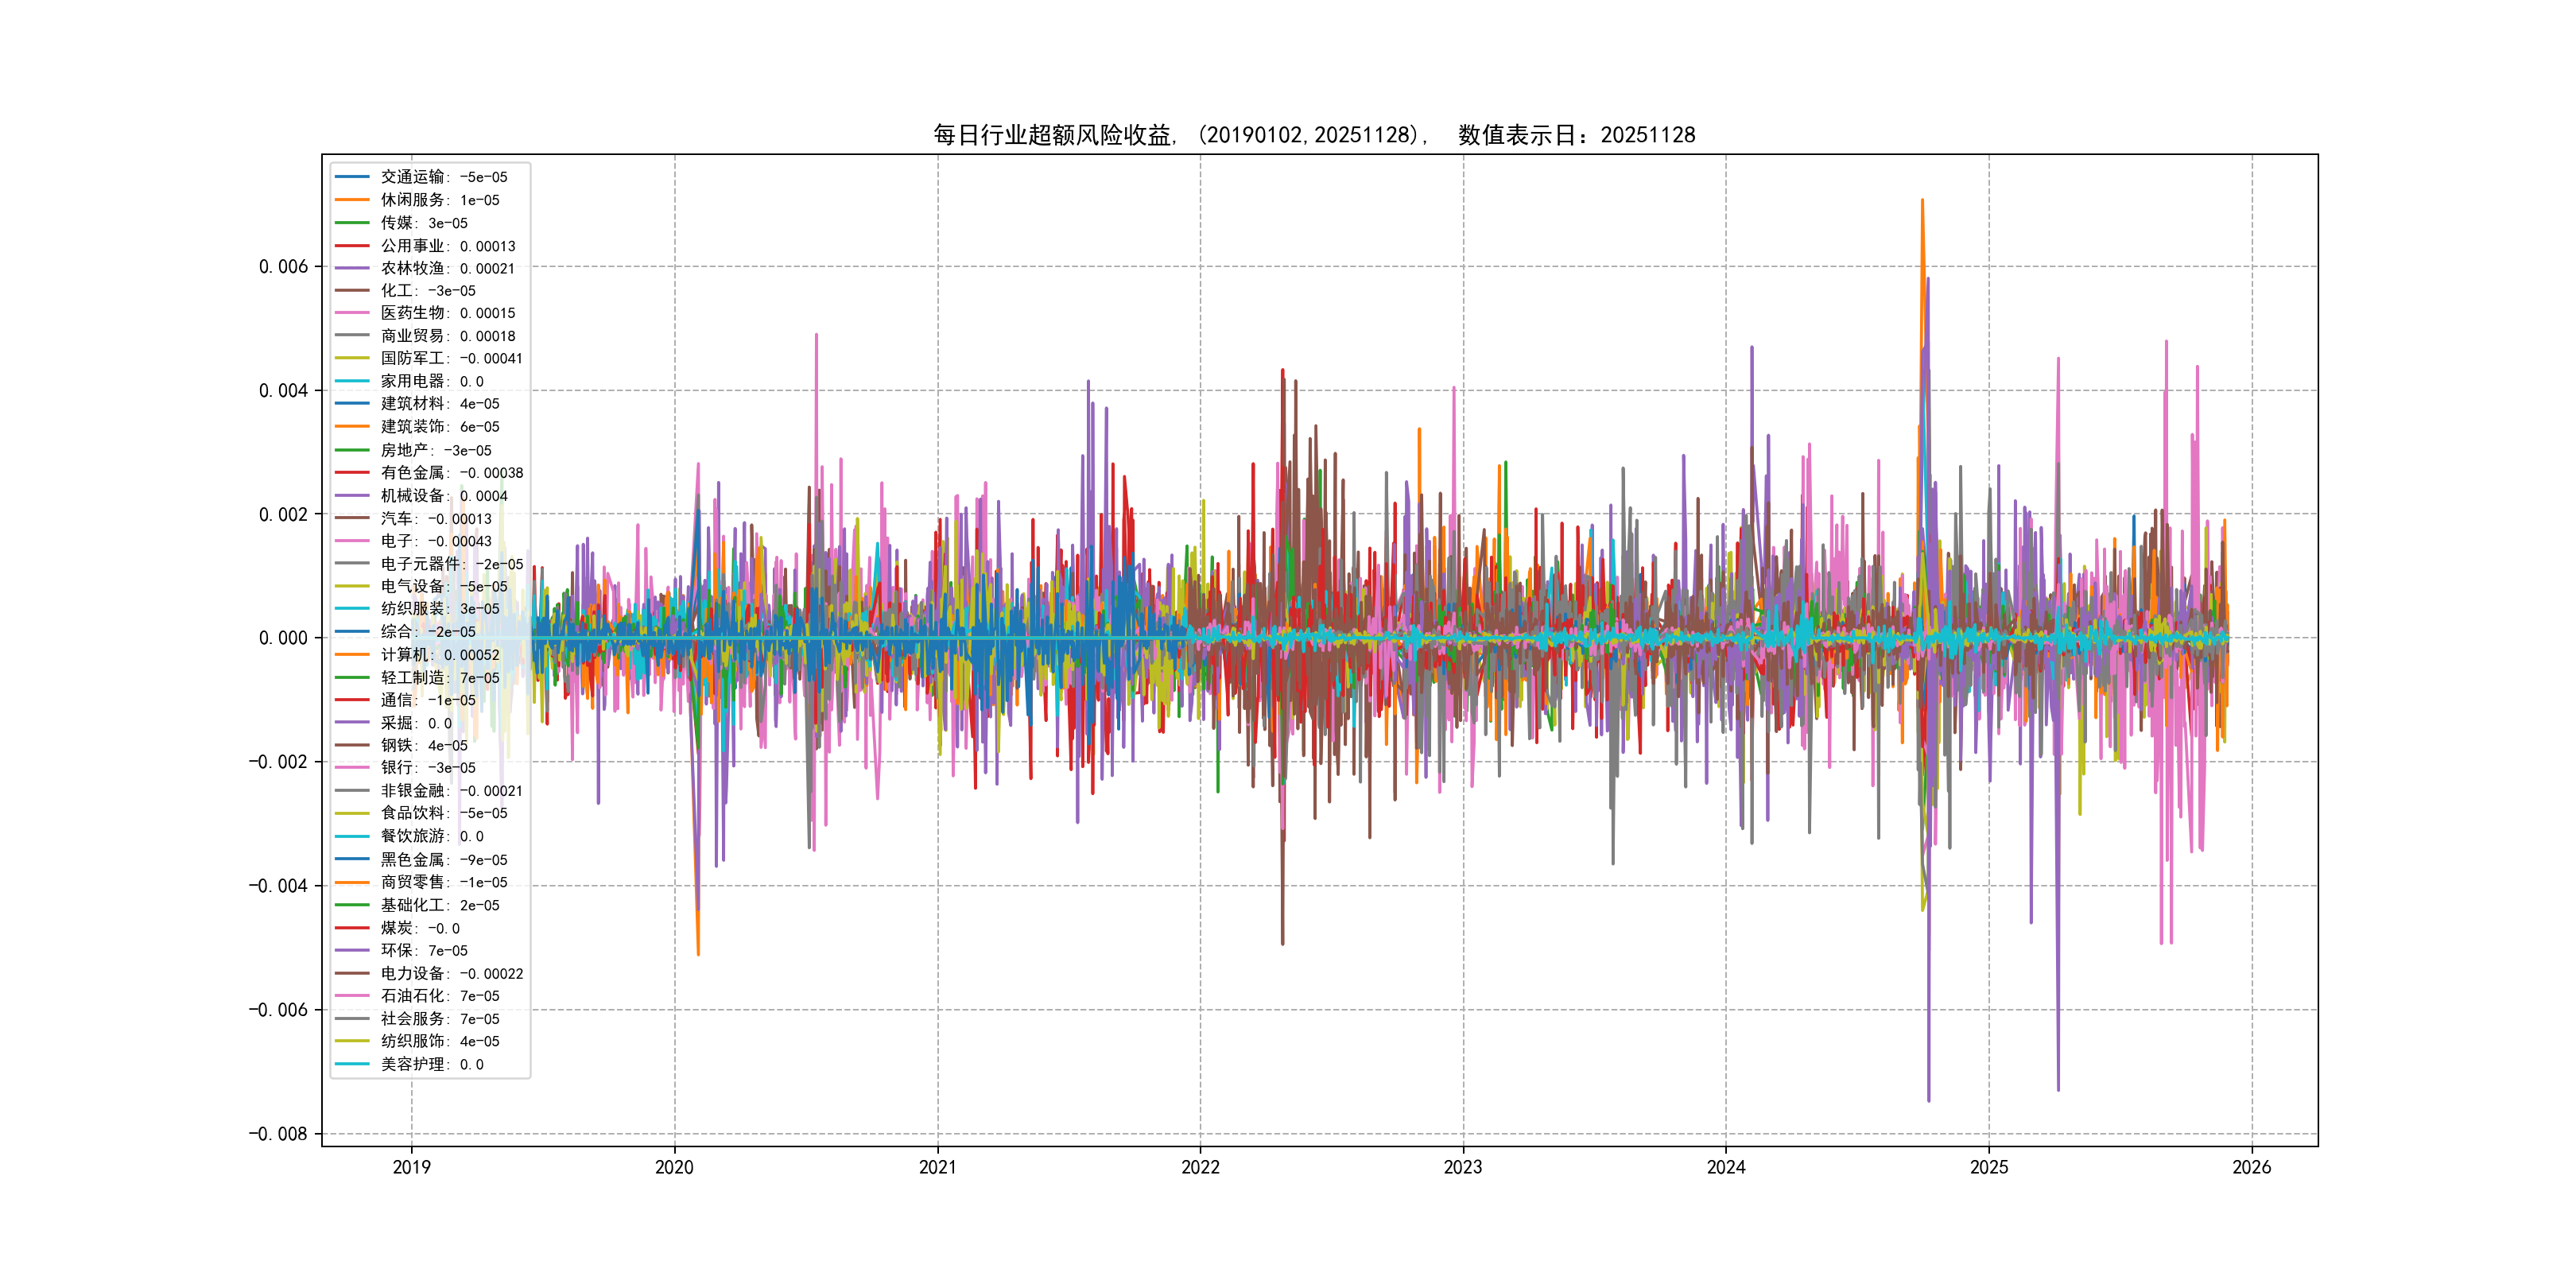Click the 国防军工 legend color line

(352, 358)
